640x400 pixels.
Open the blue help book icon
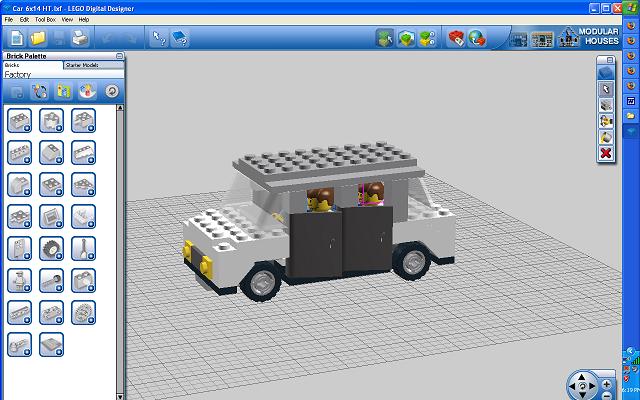(x=179, y=39)
